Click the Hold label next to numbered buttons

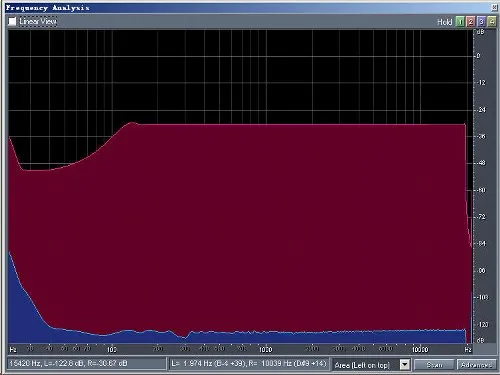(444, 22)
